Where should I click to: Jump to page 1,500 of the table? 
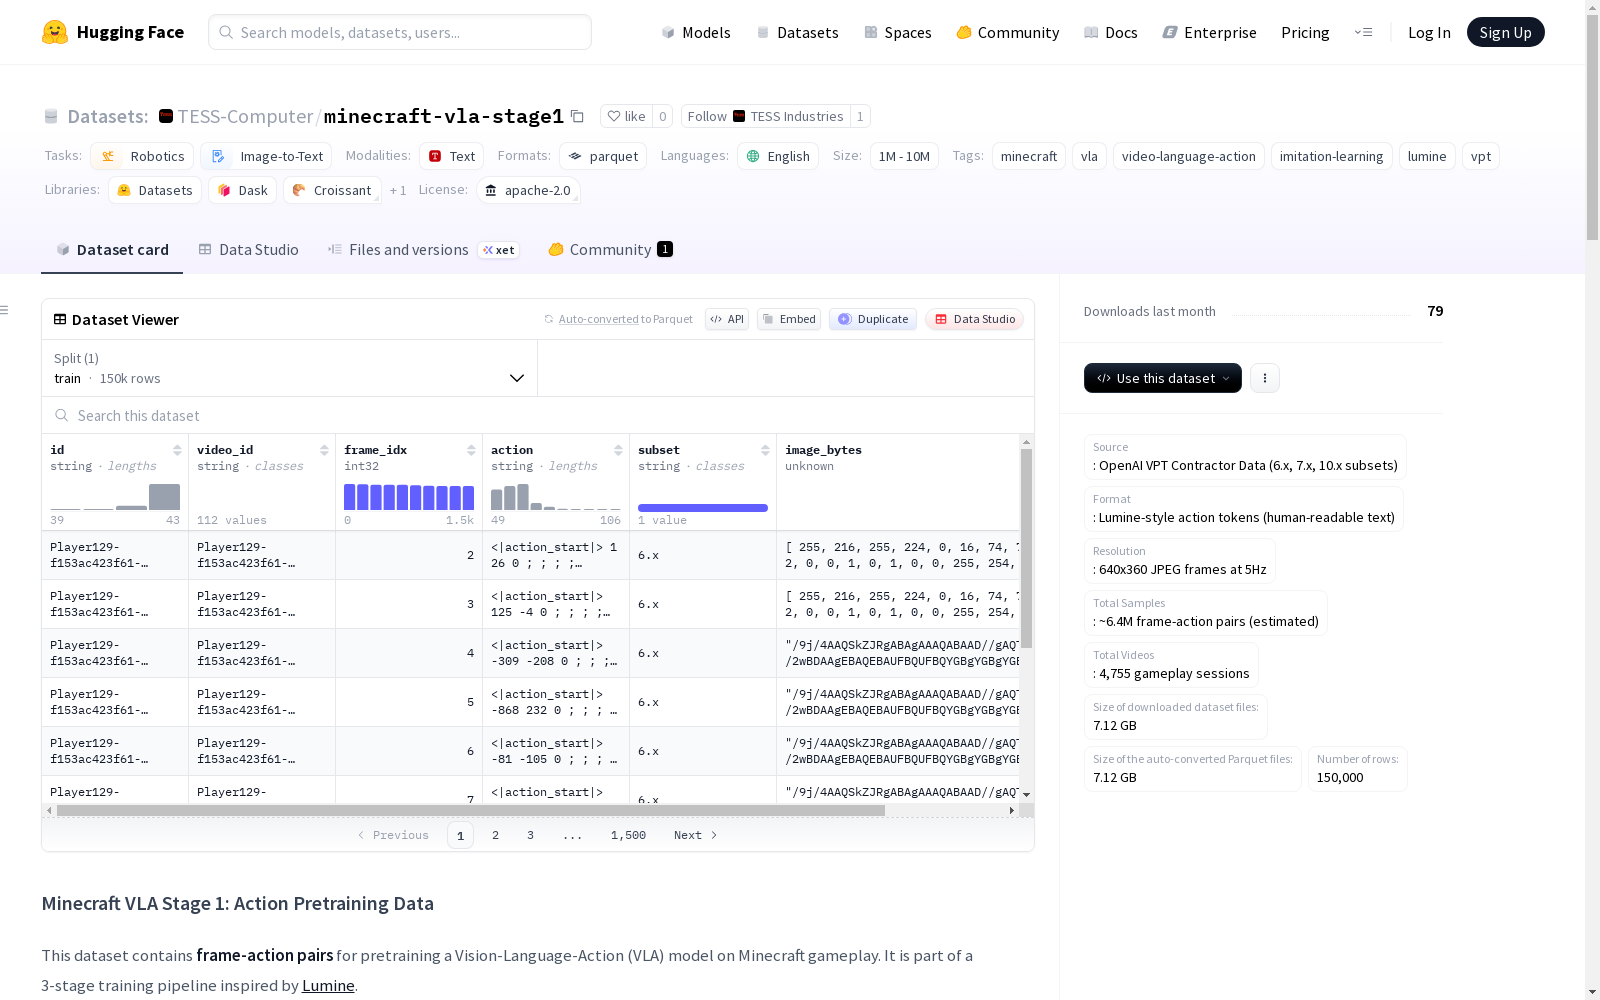(x=628, y=835)
